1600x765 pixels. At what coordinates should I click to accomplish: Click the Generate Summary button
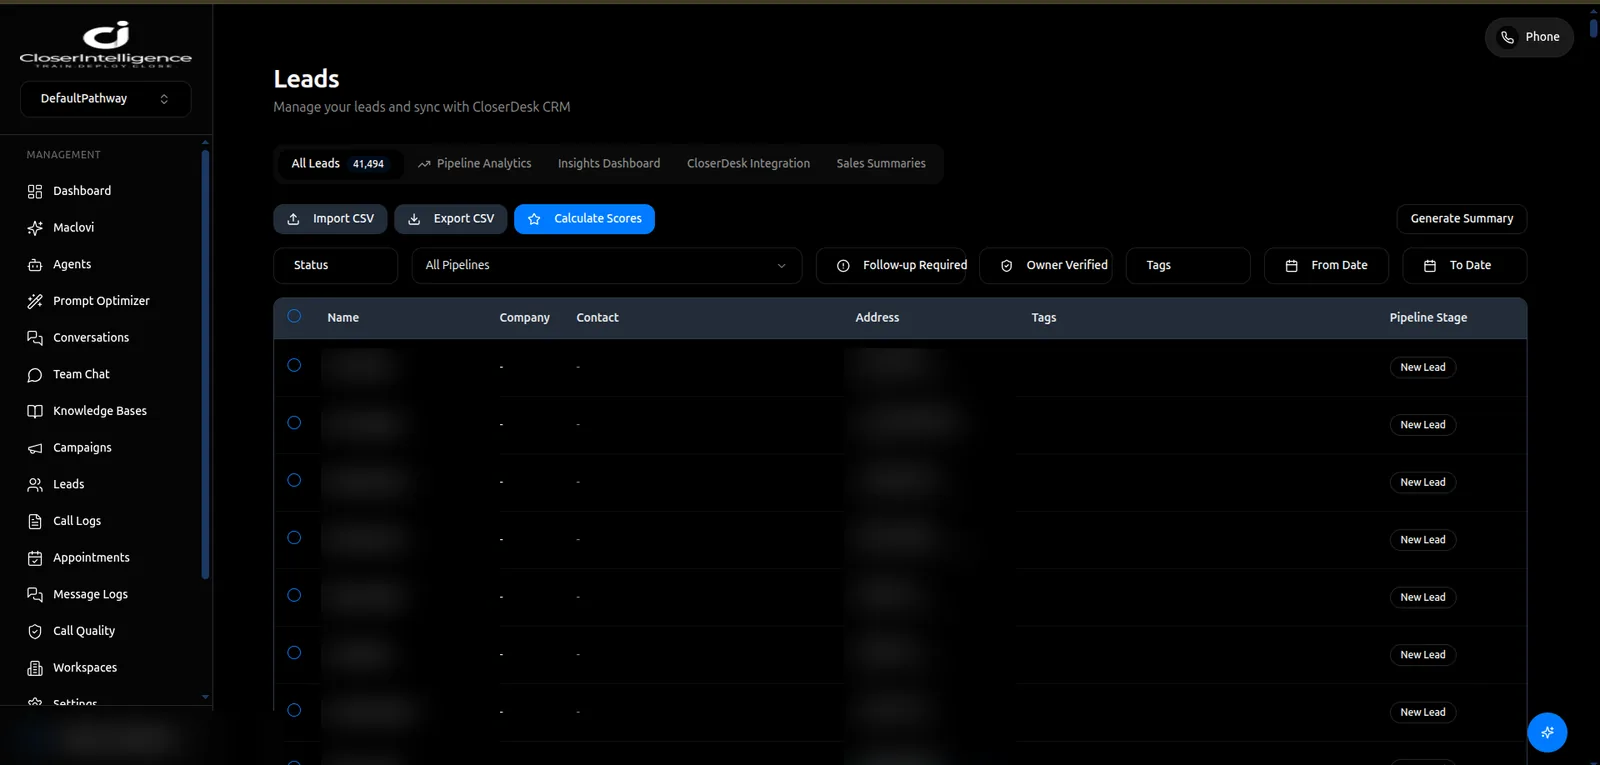point(1461,219)
